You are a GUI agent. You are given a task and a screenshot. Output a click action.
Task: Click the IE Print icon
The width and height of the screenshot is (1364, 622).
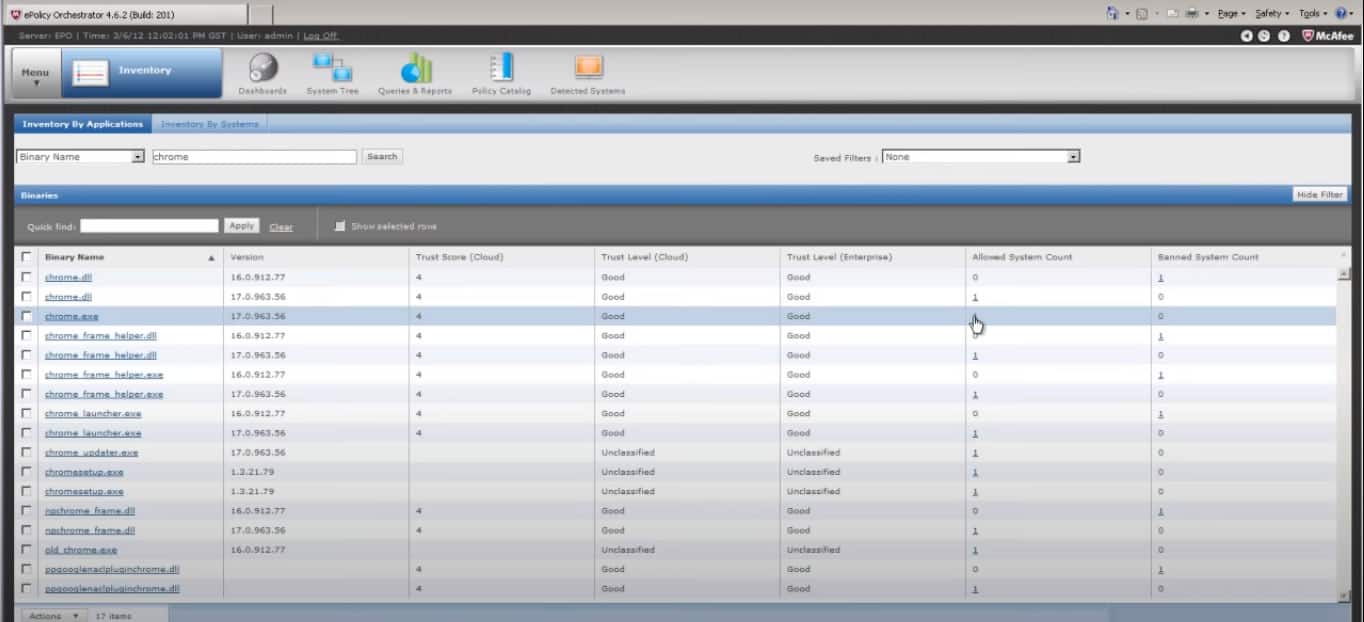1192,13
